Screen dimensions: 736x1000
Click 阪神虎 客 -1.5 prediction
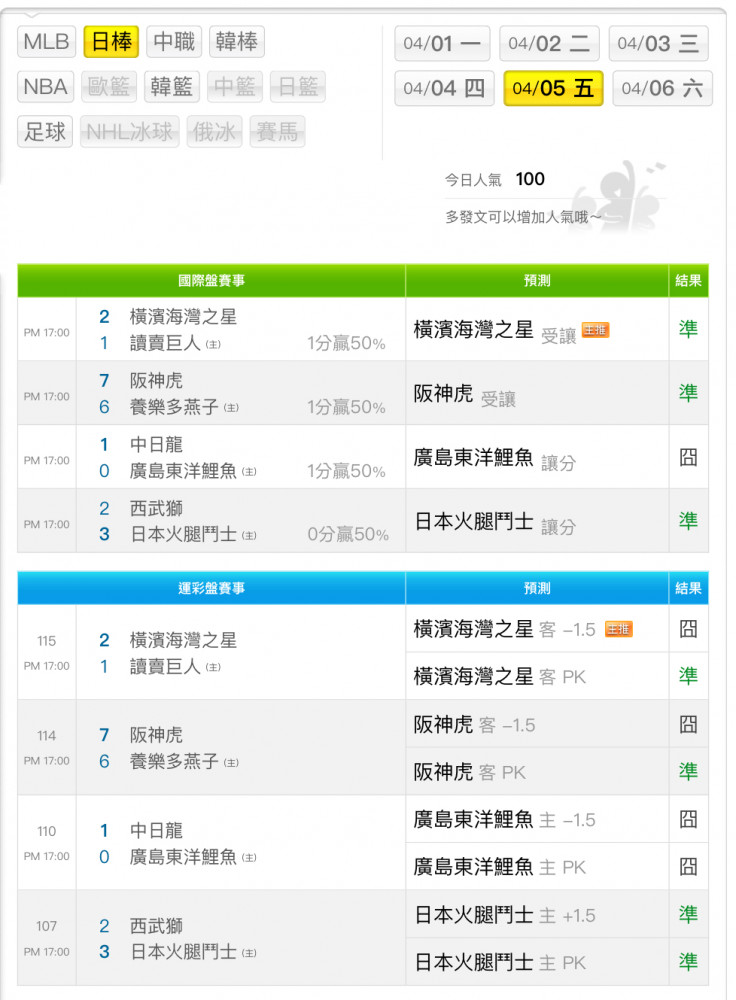coord(474,724)
